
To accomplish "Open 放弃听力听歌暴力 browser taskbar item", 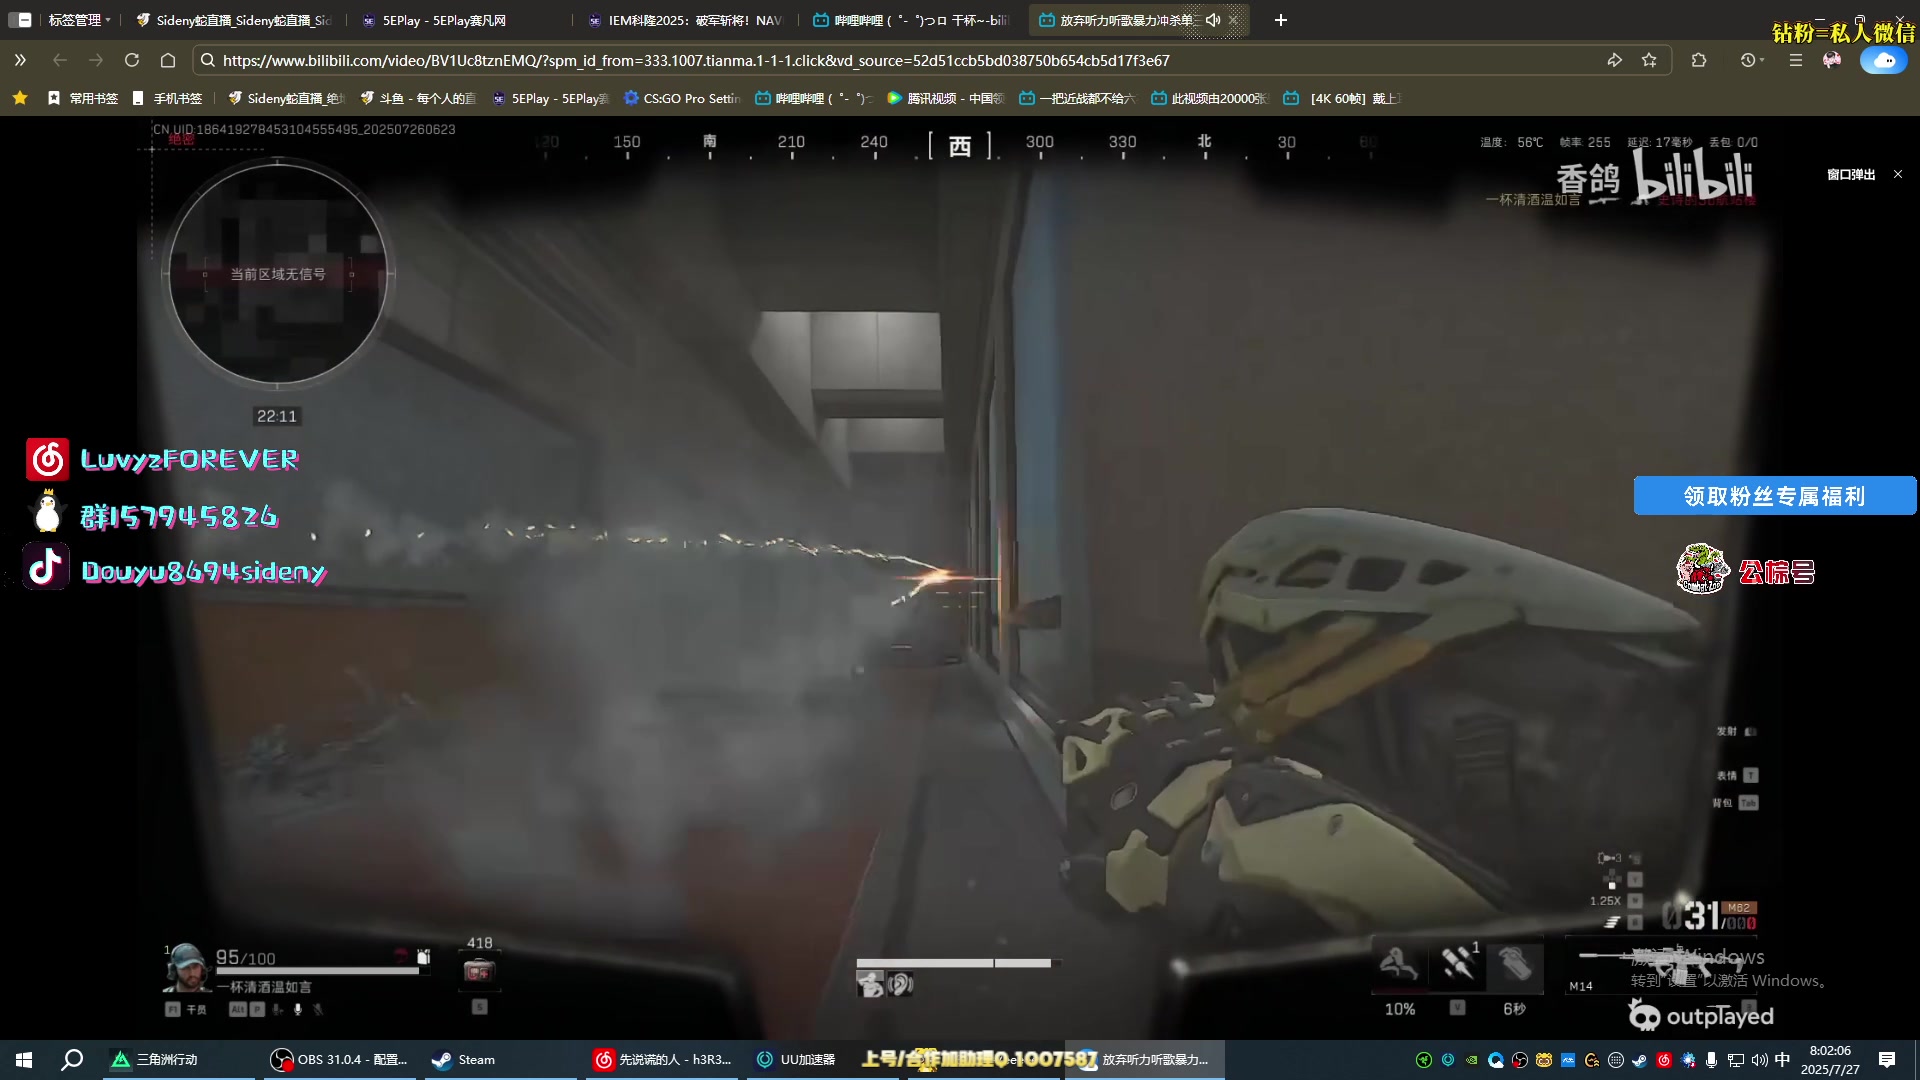I will [x=1146, y=1060].
